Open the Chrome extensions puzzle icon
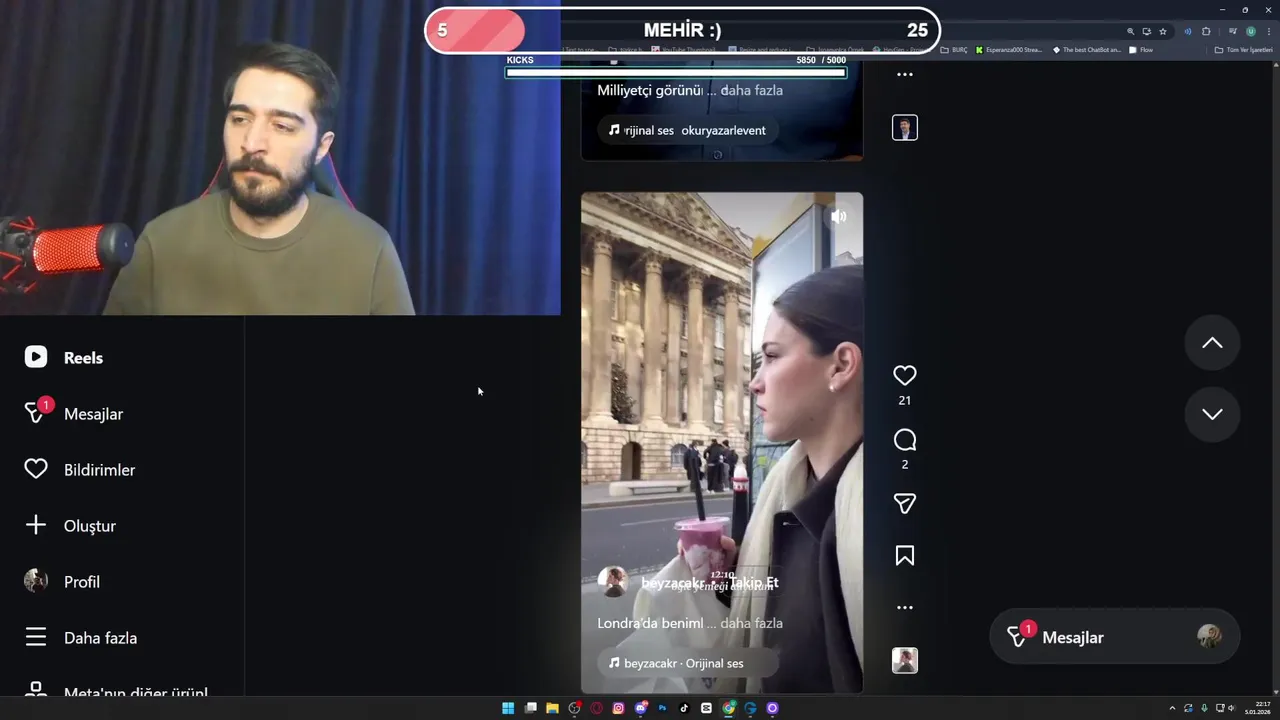 [x=1206, y=31]
